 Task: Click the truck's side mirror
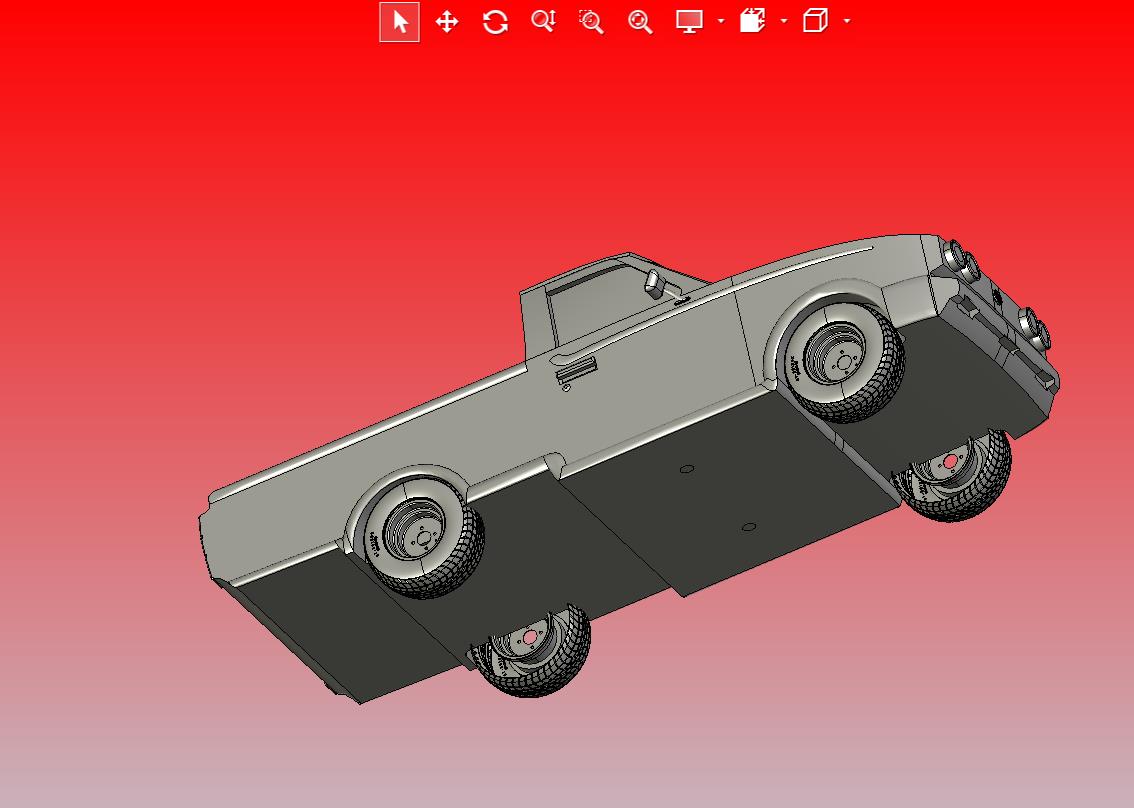coord(655,283)
